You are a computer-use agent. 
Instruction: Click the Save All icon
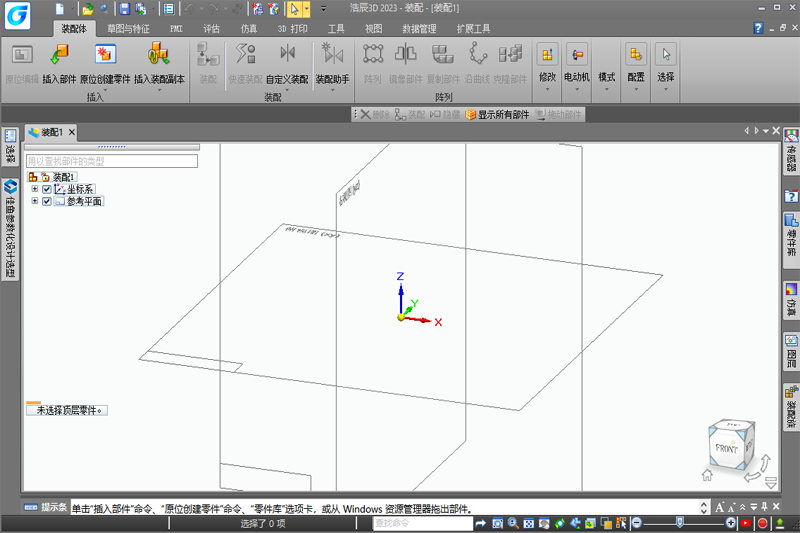[140, 9]
